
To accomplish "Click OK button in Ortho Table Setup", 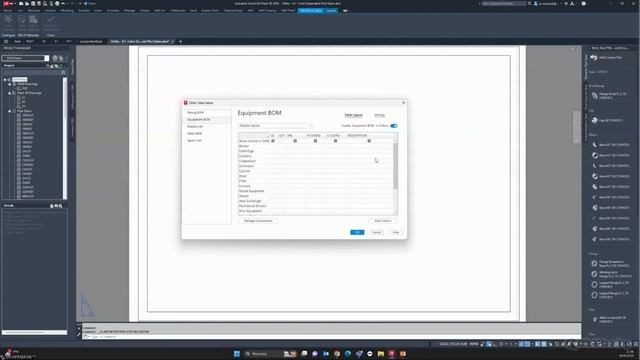I will pyautogui.click(x=357, y=232).
